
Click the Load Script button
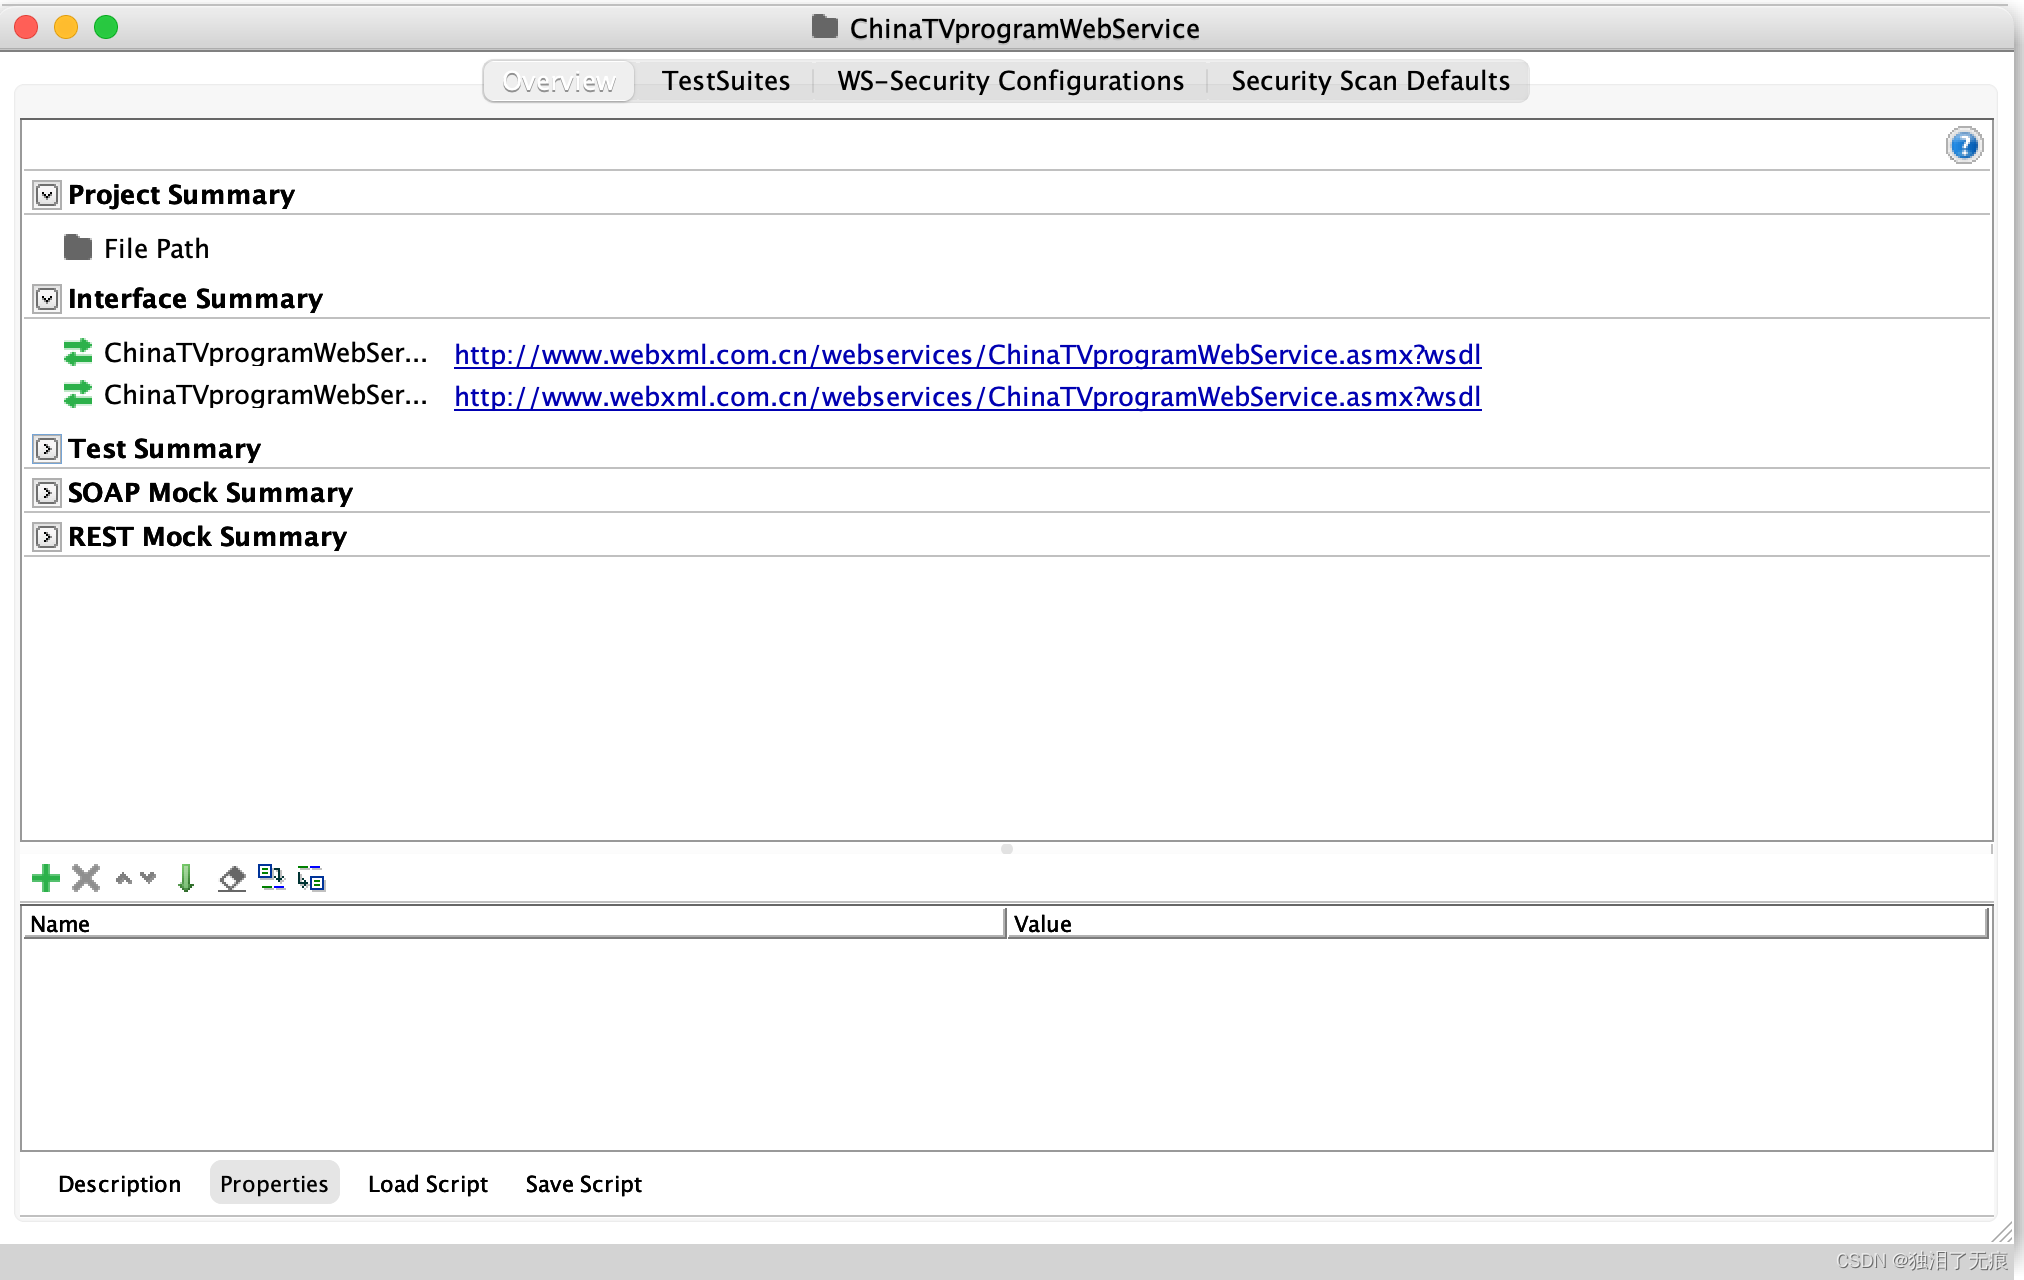[428, 1184]
